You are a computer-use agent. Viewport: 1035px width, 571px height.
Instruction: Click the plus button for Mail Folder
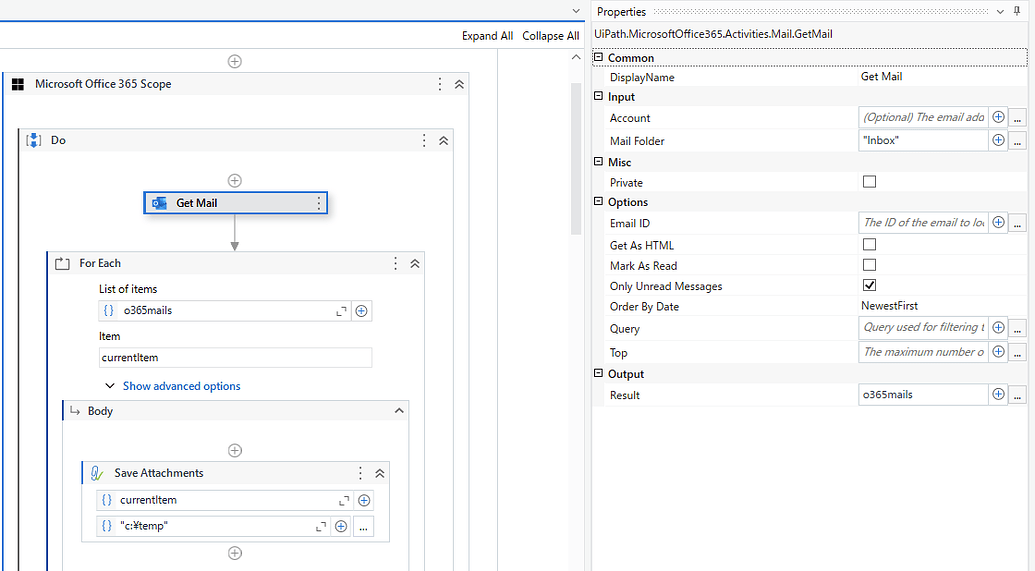pyautogui.click(x=999, y=141)
